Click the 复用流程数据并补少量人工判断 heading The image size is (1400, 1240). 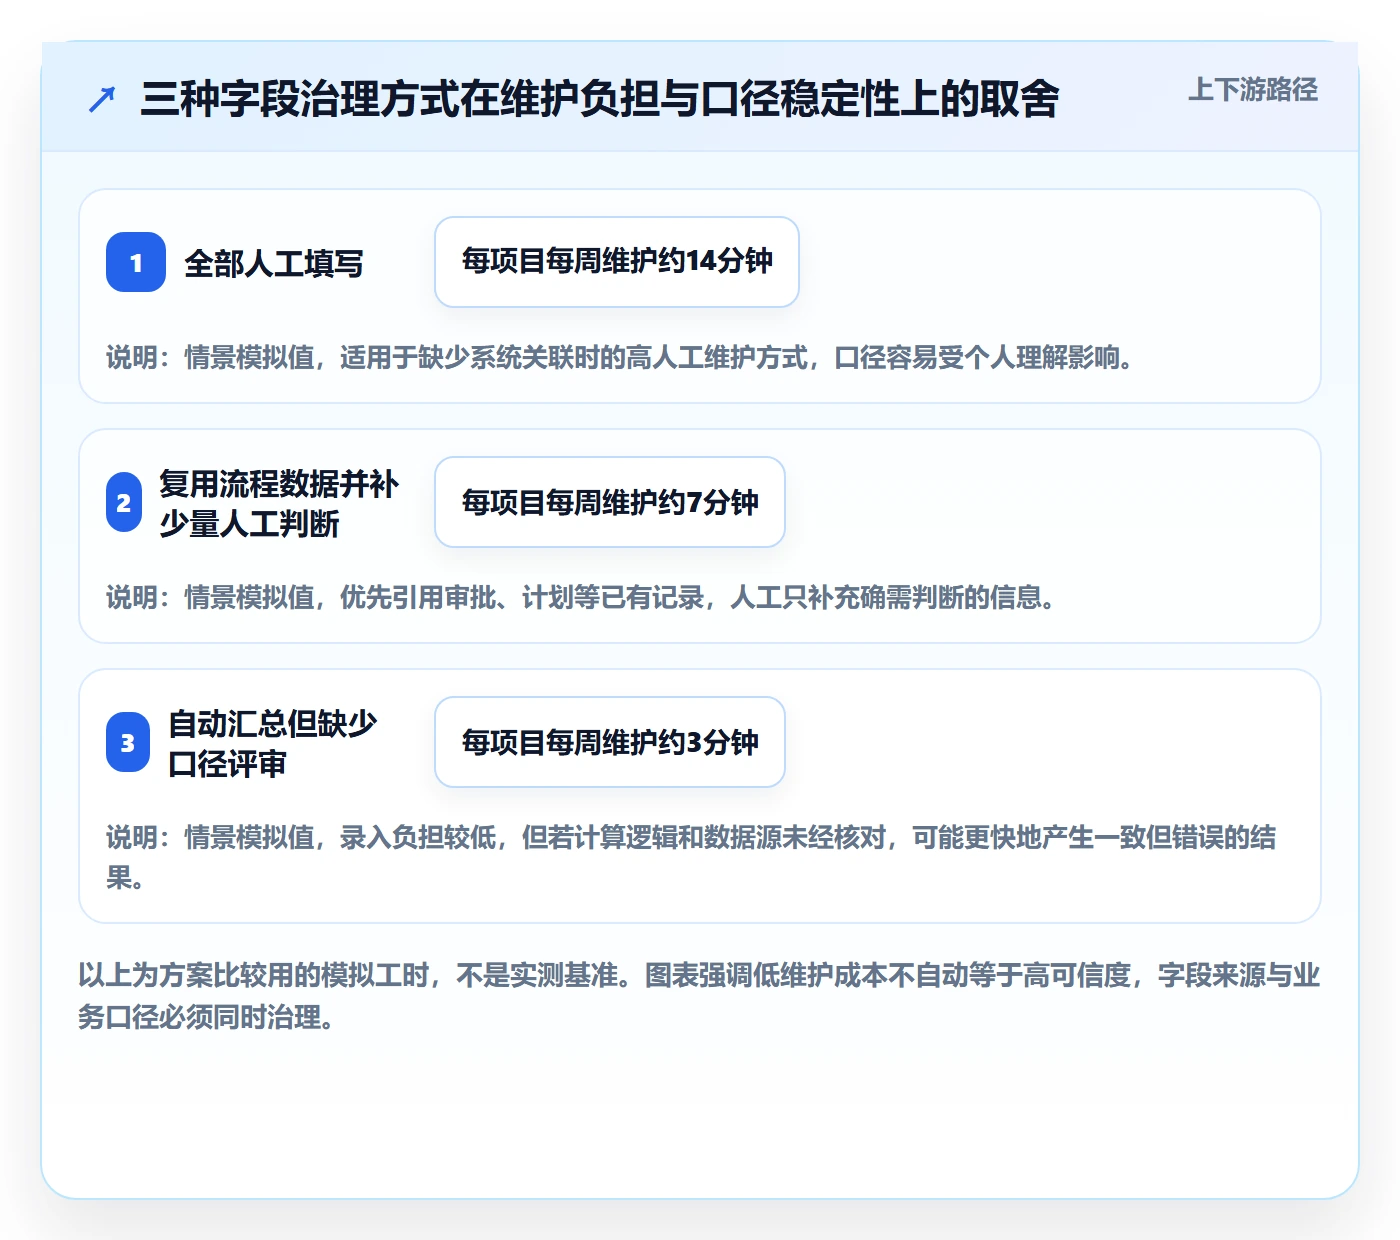coord(279,503)
